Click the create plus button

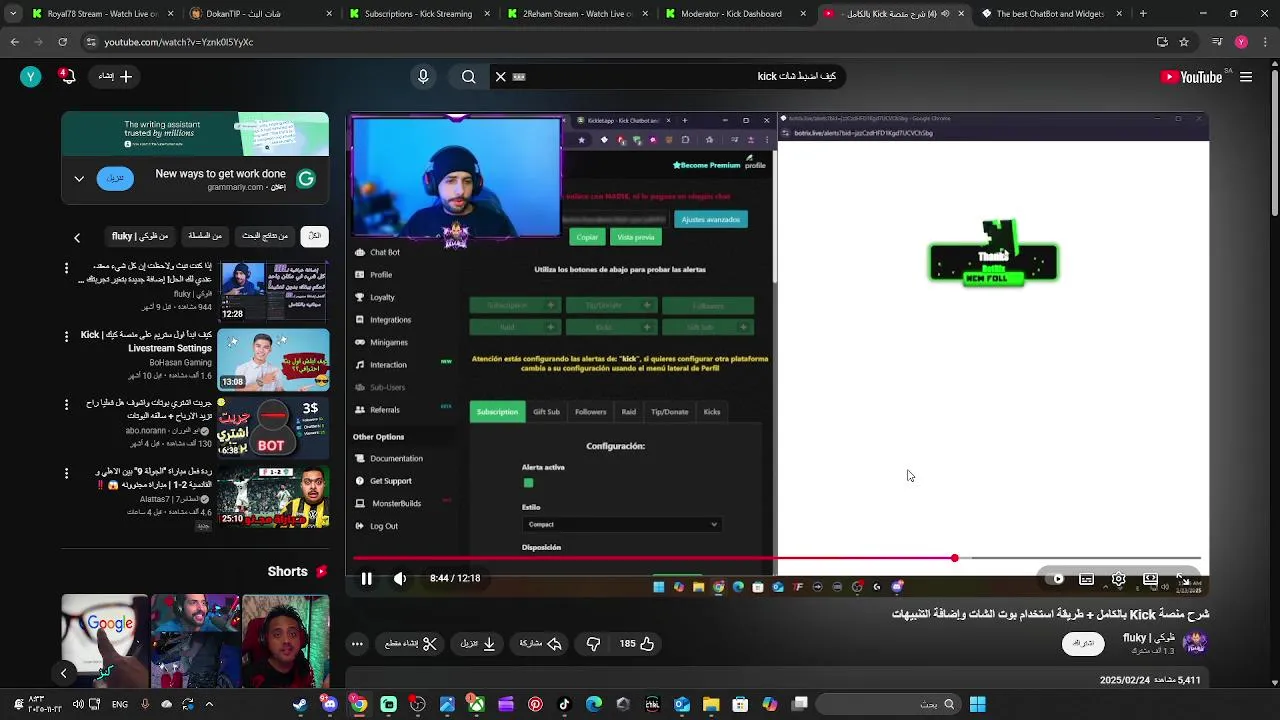(115, 76)
